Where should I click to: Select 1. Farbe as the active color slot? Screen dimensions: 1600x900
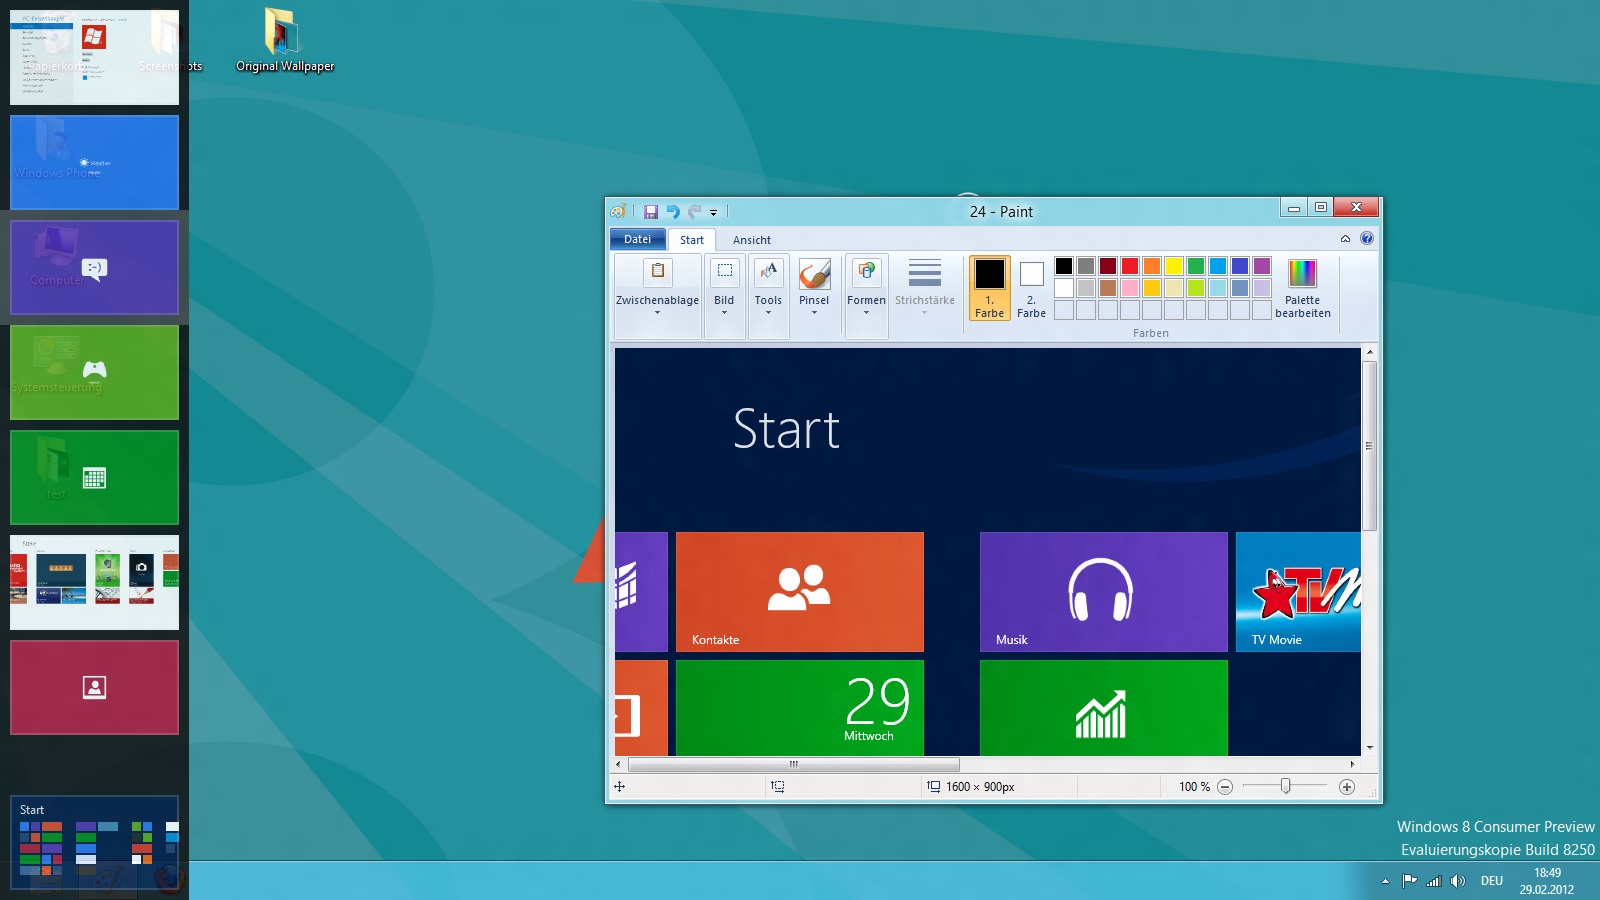pyautogui.click(x=989, y=288)
